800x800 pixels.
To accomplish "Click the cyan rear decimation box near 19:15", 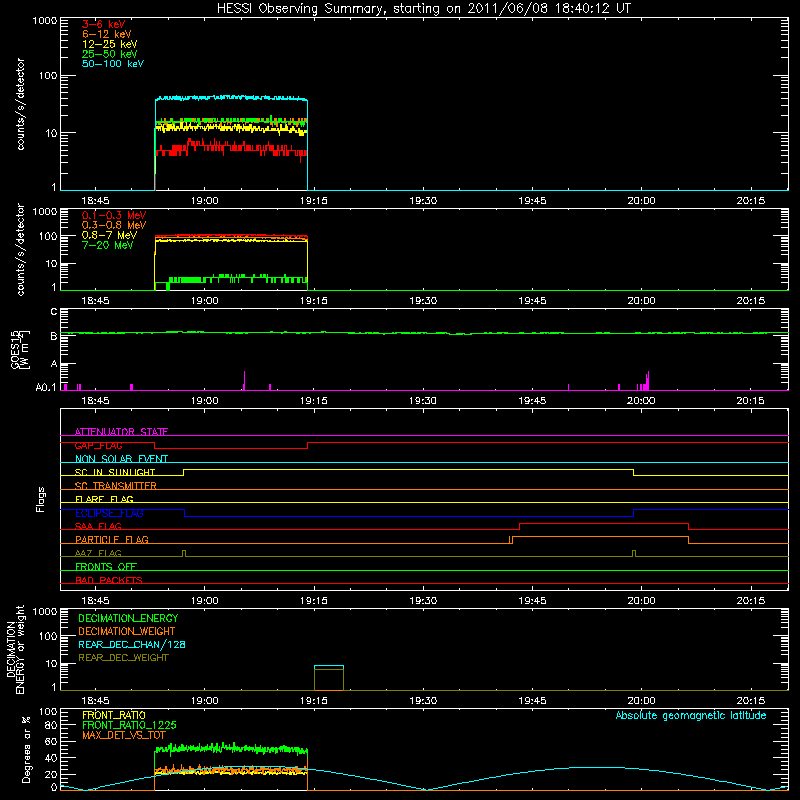I will point(329,666).
